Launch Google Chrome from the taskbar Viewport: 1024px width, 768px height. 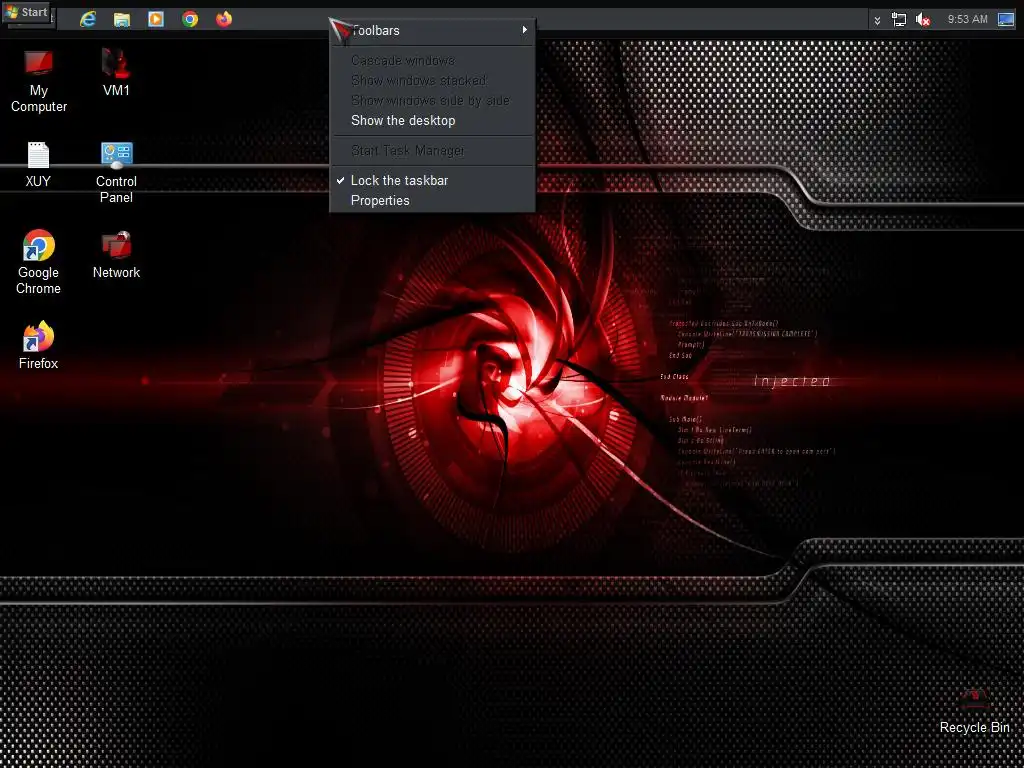point(190,20)
